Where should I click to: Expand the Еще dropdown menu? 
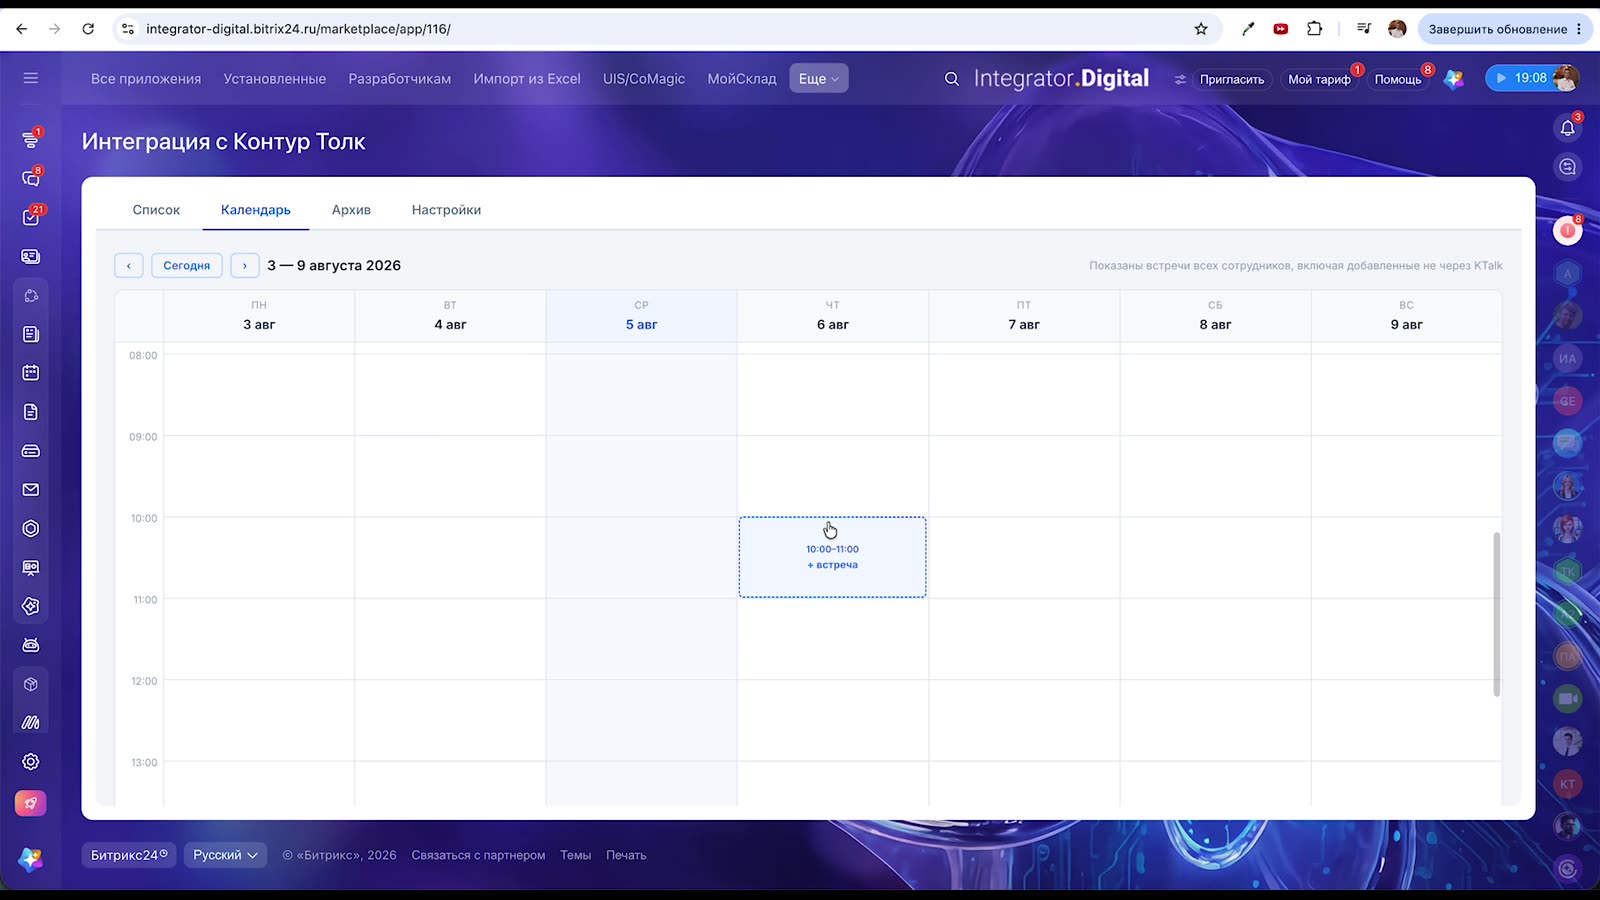819,79
